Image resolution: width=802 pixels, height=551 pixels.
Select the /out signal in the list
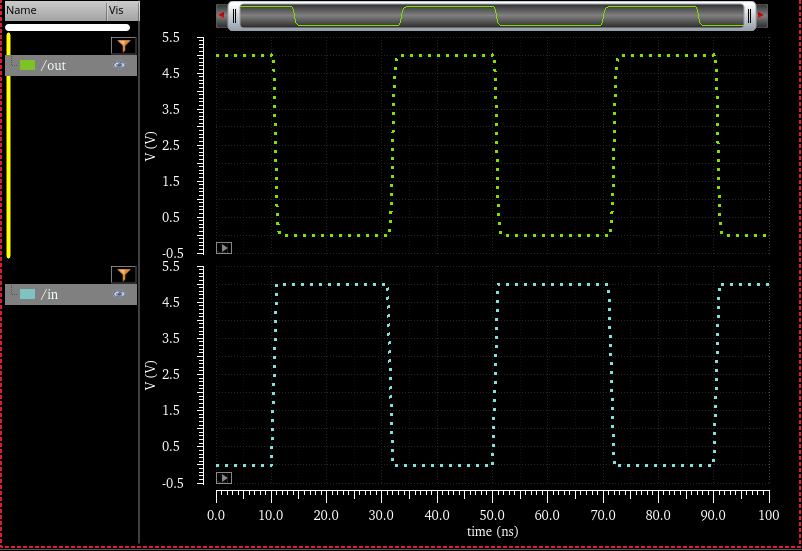(54, 65)
